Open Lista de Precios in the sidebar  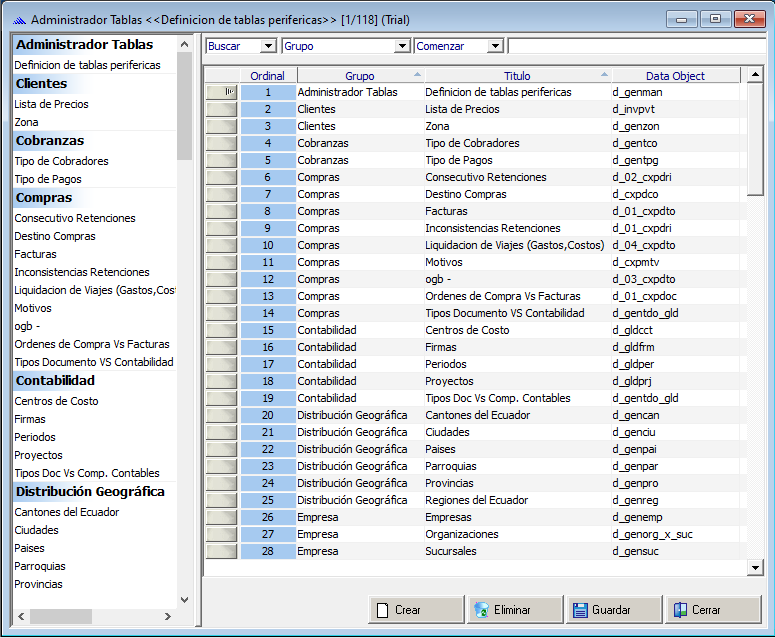[51, 104]
